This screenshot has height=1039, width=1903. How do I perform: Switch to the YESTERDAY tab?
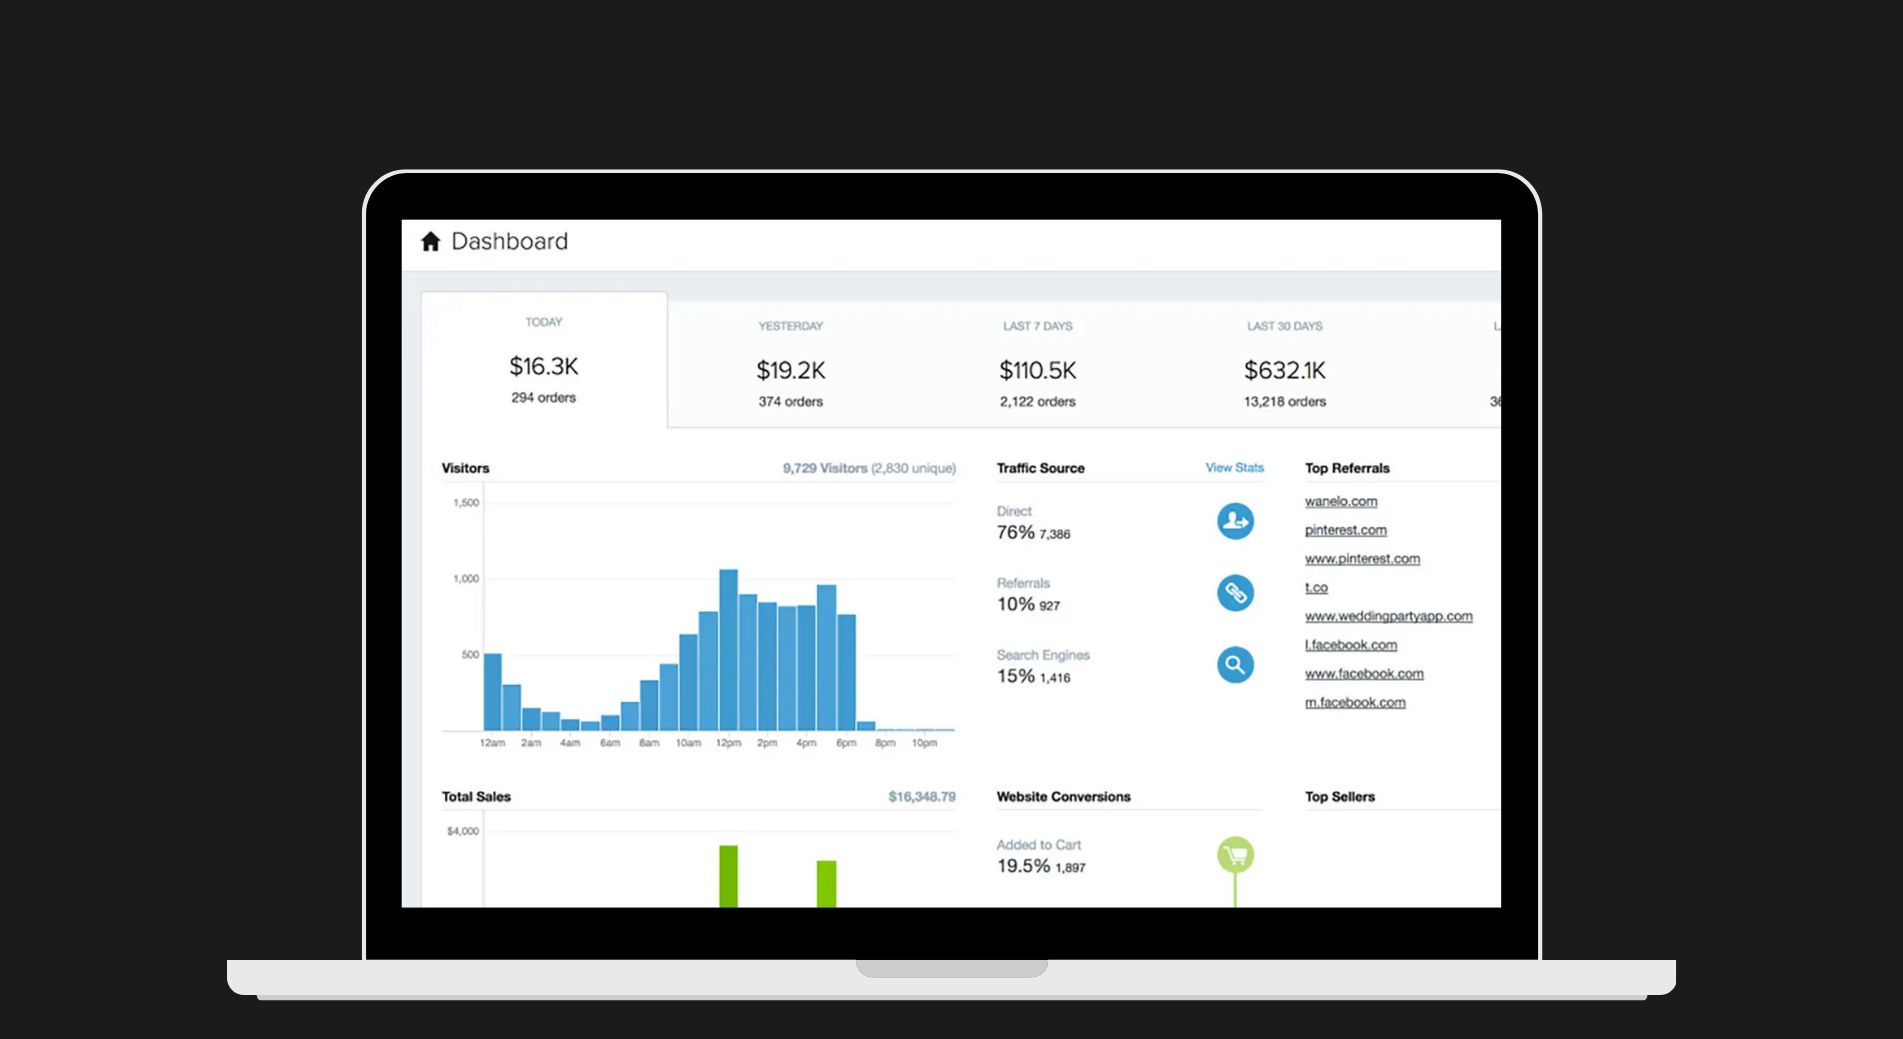coord(791,364)
